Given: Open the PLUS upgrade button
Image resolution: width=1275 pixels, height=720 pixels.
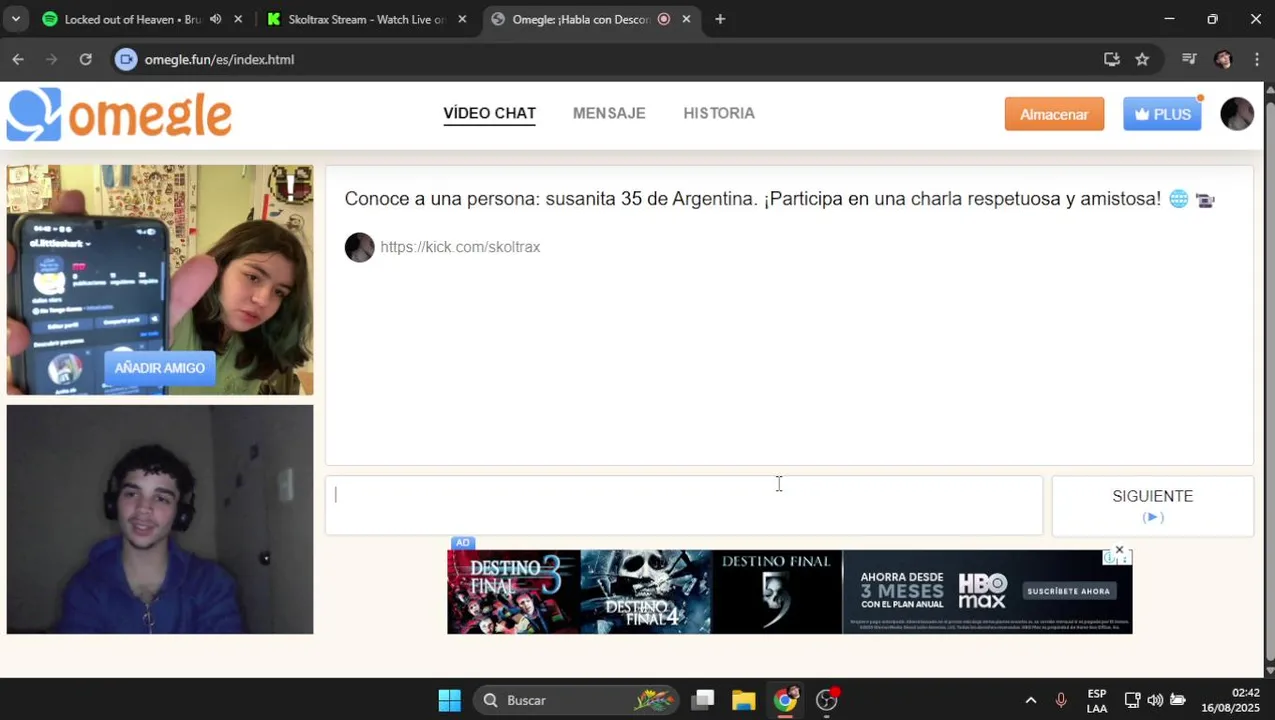Looking at the screenshot, I should (1162, 114).
